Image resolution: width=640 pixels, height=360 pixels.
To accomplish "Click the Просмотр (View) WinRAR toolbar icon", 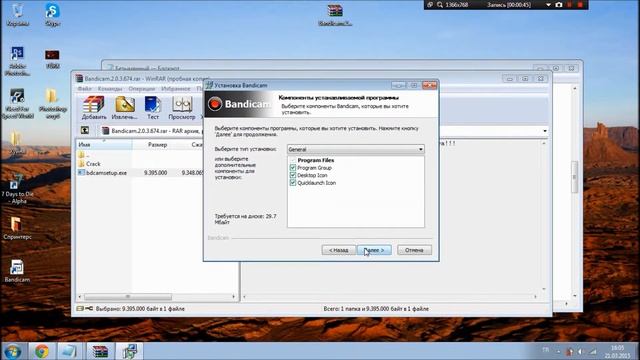I will coord(182,108).
